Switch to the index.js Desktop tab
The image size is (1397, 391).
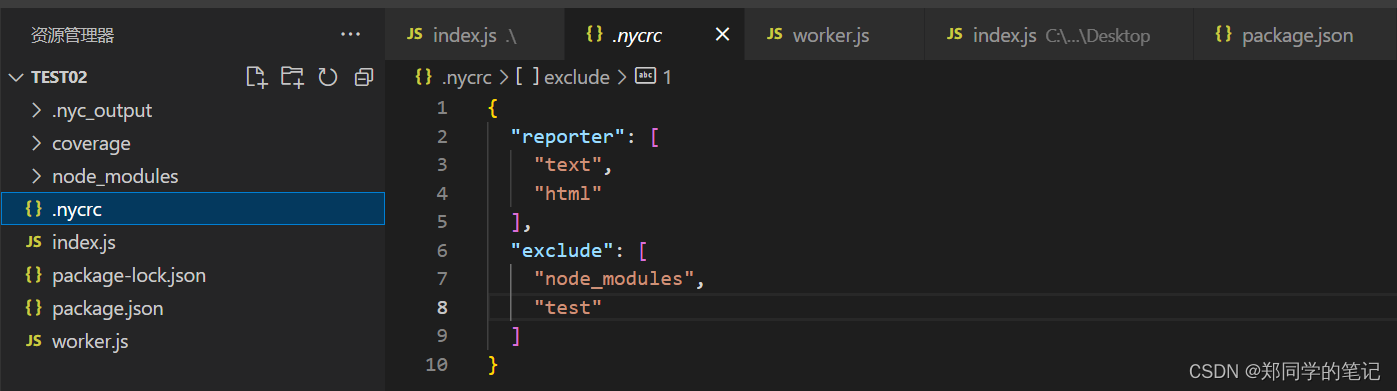coord(1060,35)
